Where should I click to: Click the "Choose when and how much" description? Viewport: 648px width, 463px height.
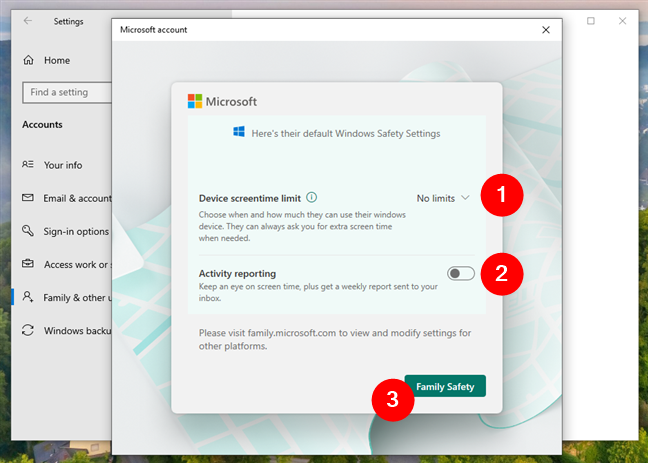[302, 226]
